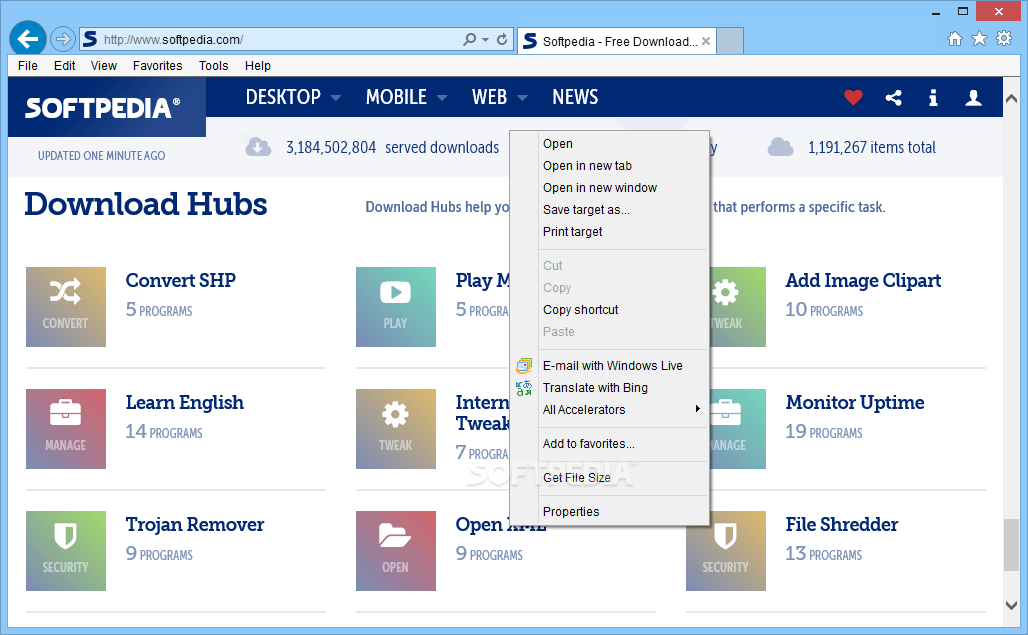This screenshot has height=635, width=1028.
Task: Click the search magnifier in the address bar
Action: [x=469, y=39]
